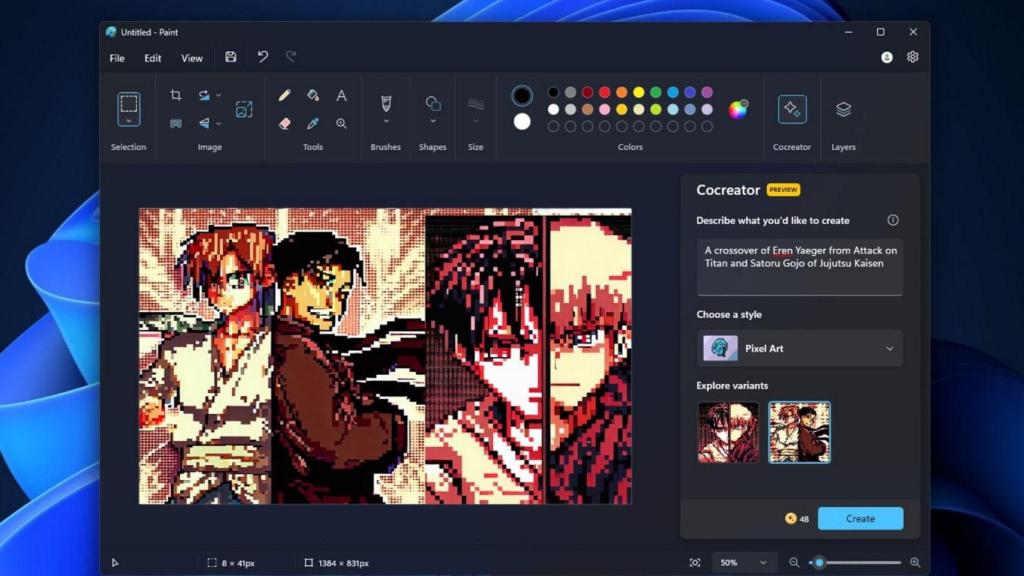Pick the green palette color
The width and height of the screenshot is (1024, 576).
656,92
